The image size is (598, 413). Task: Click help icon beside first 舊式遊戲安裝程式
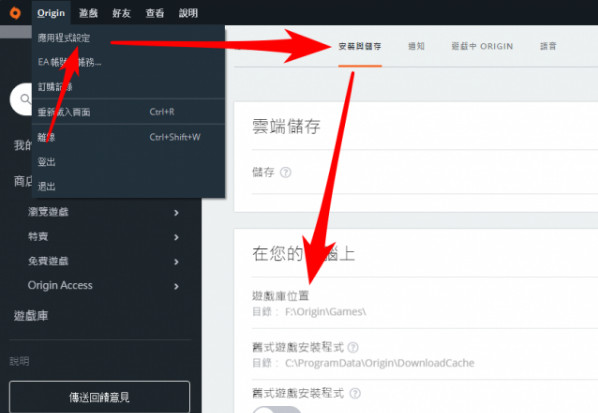[x=353, y=347]
